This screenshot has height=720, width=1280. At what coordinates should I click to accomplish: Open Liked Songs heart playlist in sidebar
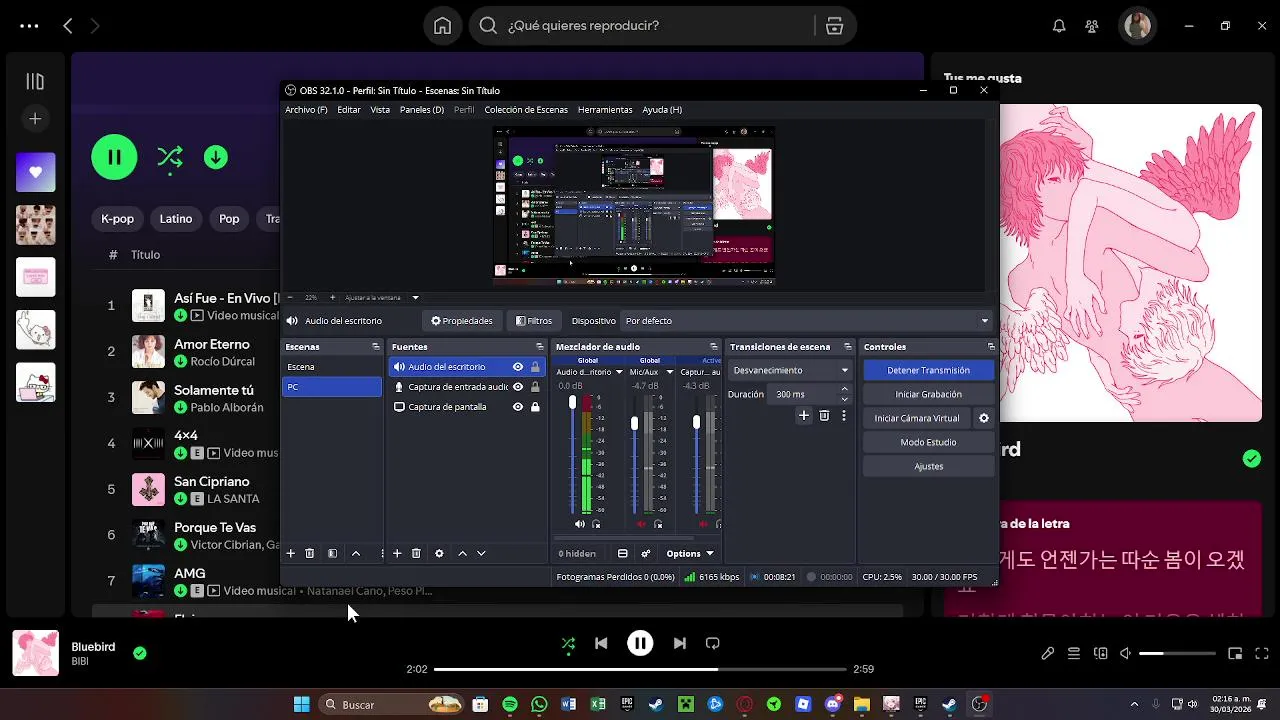[35, 172]
